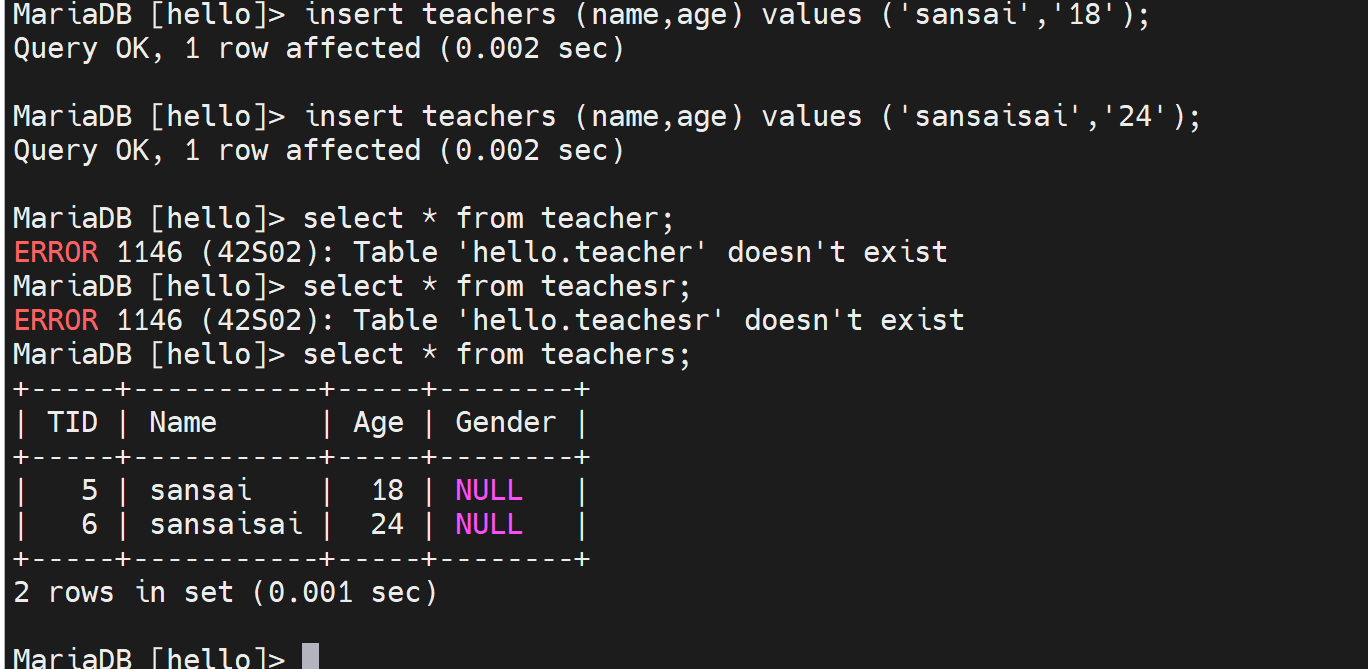Click the TID value 6 in the table
This screenshot has width=1368, height=669.
[90, 525]
